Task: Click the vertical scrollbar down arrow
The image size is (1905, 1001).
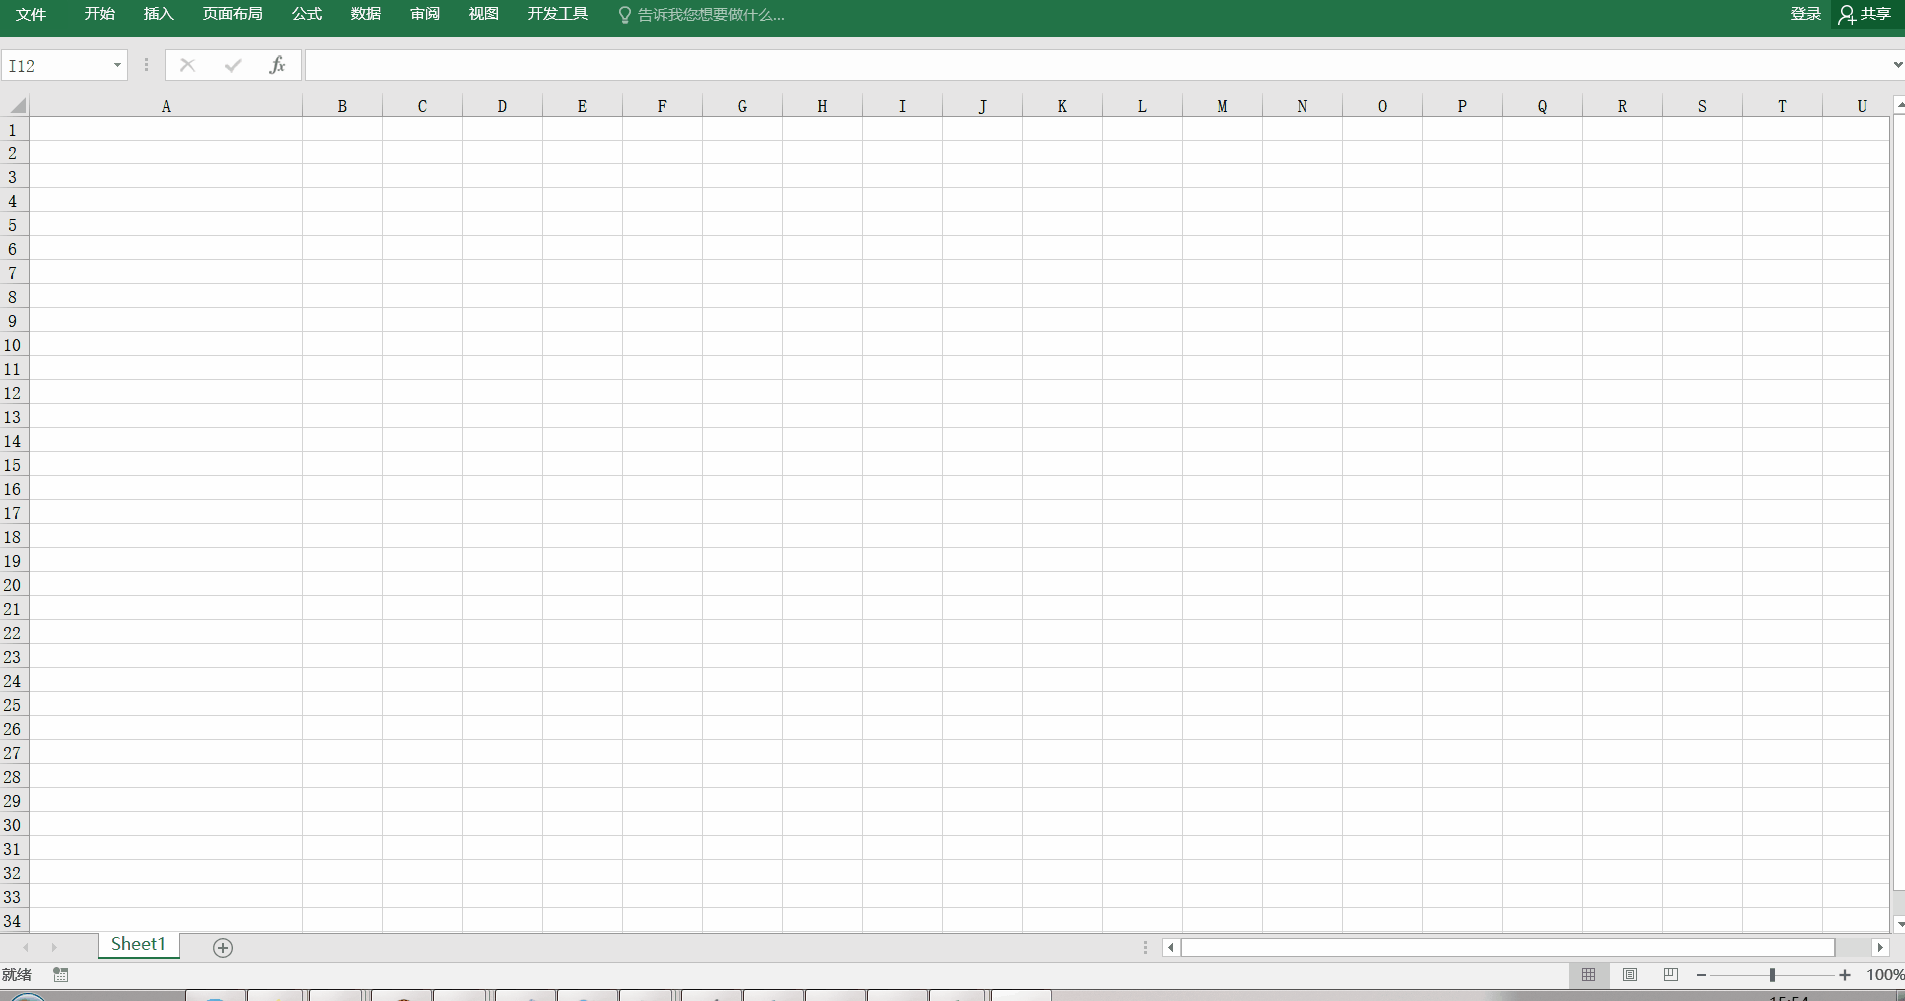Action: click(x=1899, y=925)
